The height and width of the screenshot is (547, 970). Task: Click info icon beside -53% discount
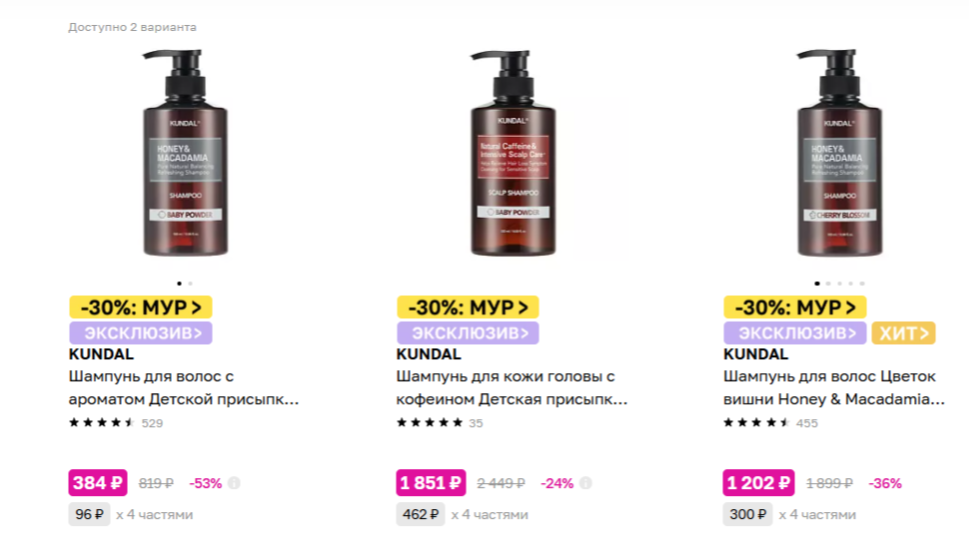tap(234, 483)
